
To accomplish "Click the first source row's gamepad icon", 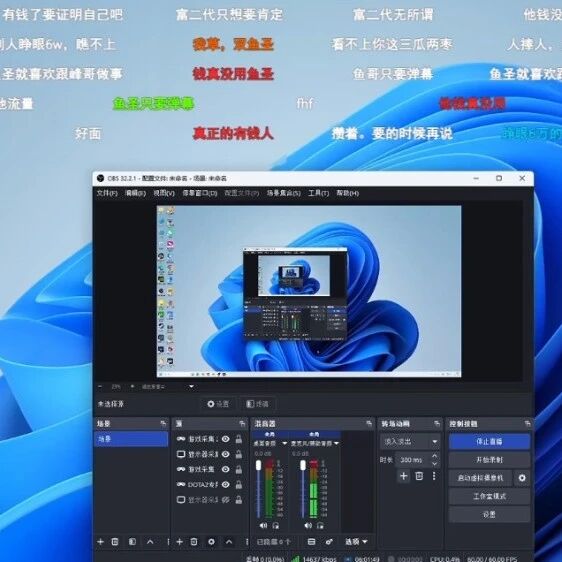I will (181, 439).
